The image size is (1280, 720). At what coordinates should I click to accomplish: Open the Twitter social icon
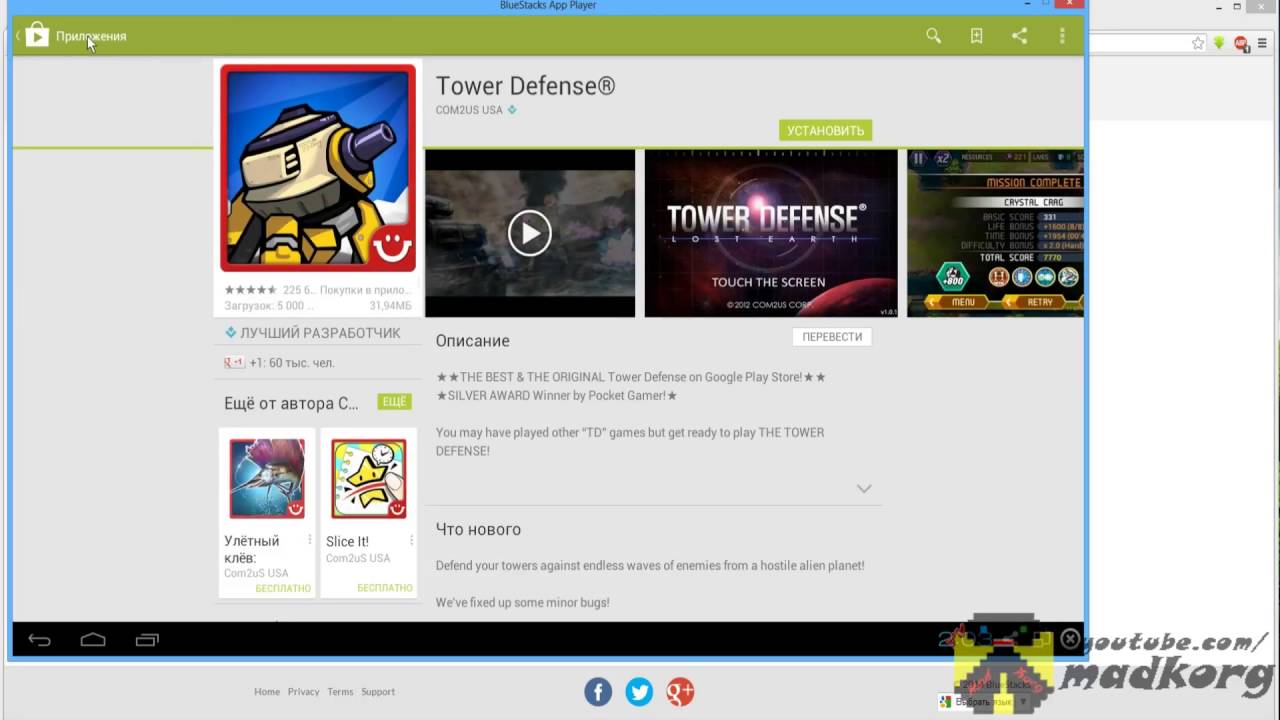(x=639, y=692)
